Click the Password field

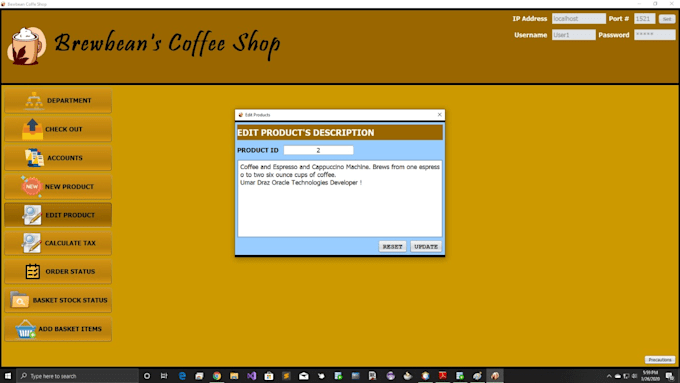coord(654,35)
